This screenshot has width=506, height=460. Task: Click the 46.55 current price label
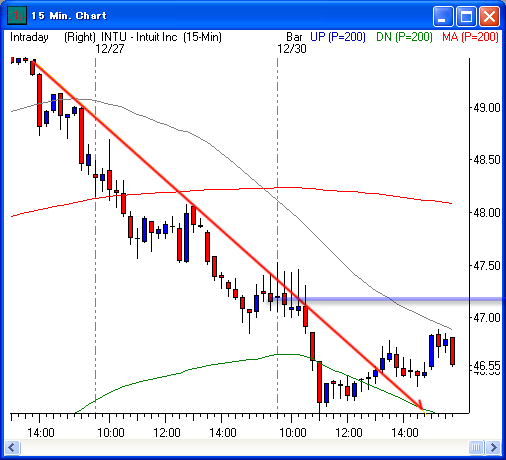pyautogui.click(x=487, y=366)
